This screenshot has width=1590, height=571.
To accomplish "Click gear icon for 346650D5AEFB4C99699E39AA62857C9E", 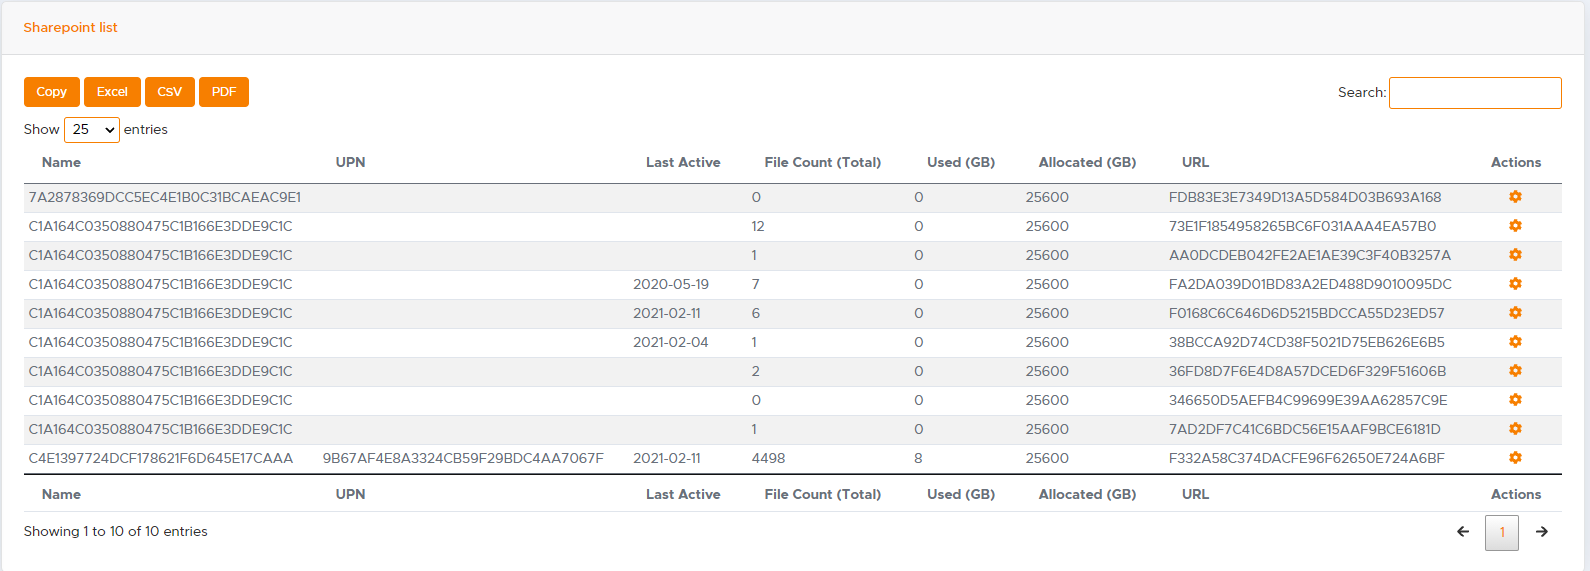I will click(1515, 400).
